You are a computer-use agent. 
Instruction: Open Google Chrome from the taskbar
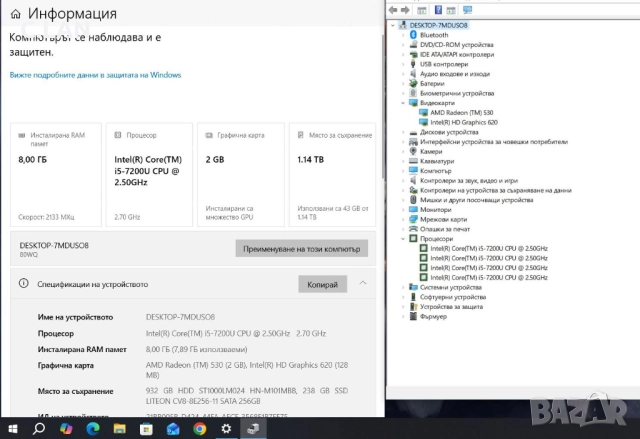tap(200, 428)
